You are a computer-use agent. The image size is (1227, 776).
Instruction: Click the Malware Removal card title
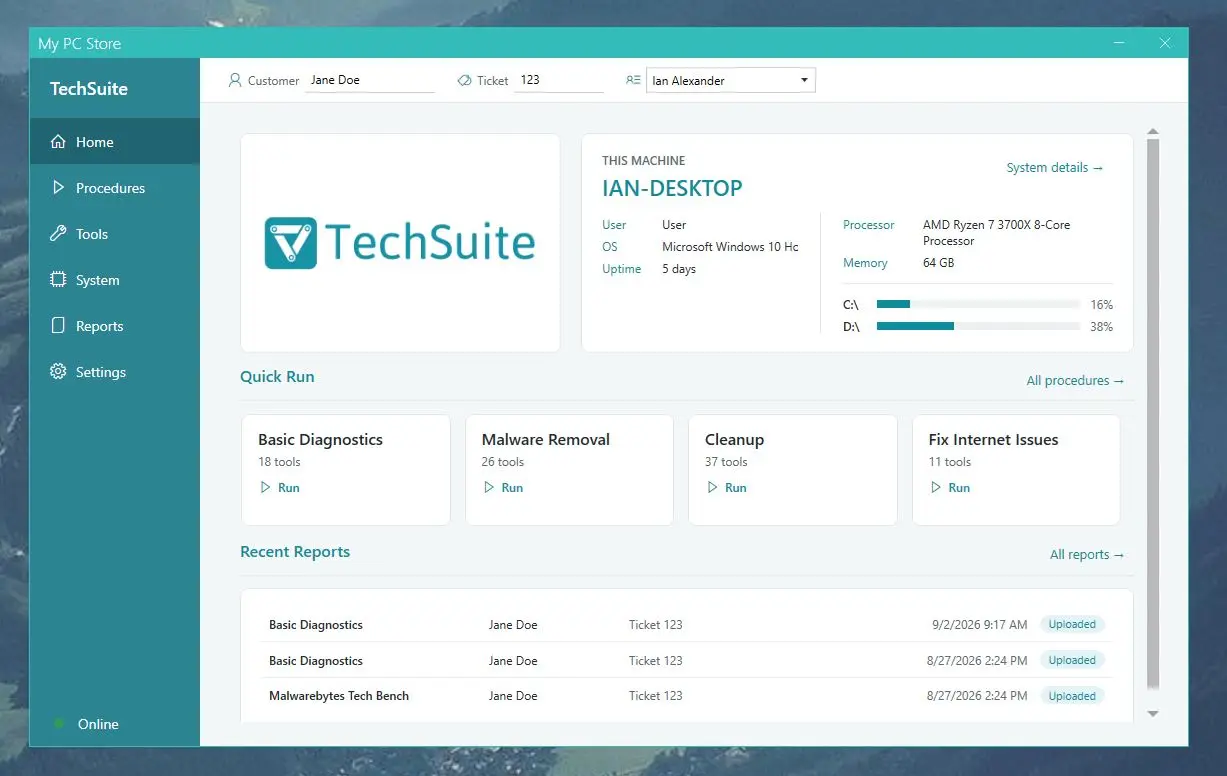(545, 439)
